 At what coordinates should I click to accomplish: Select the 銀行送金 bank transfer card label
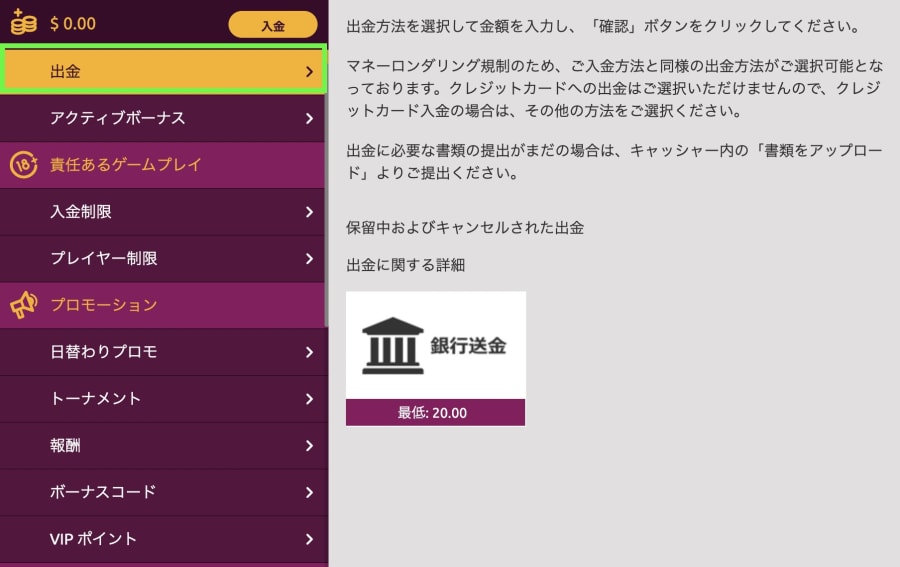tap(468, 345)
